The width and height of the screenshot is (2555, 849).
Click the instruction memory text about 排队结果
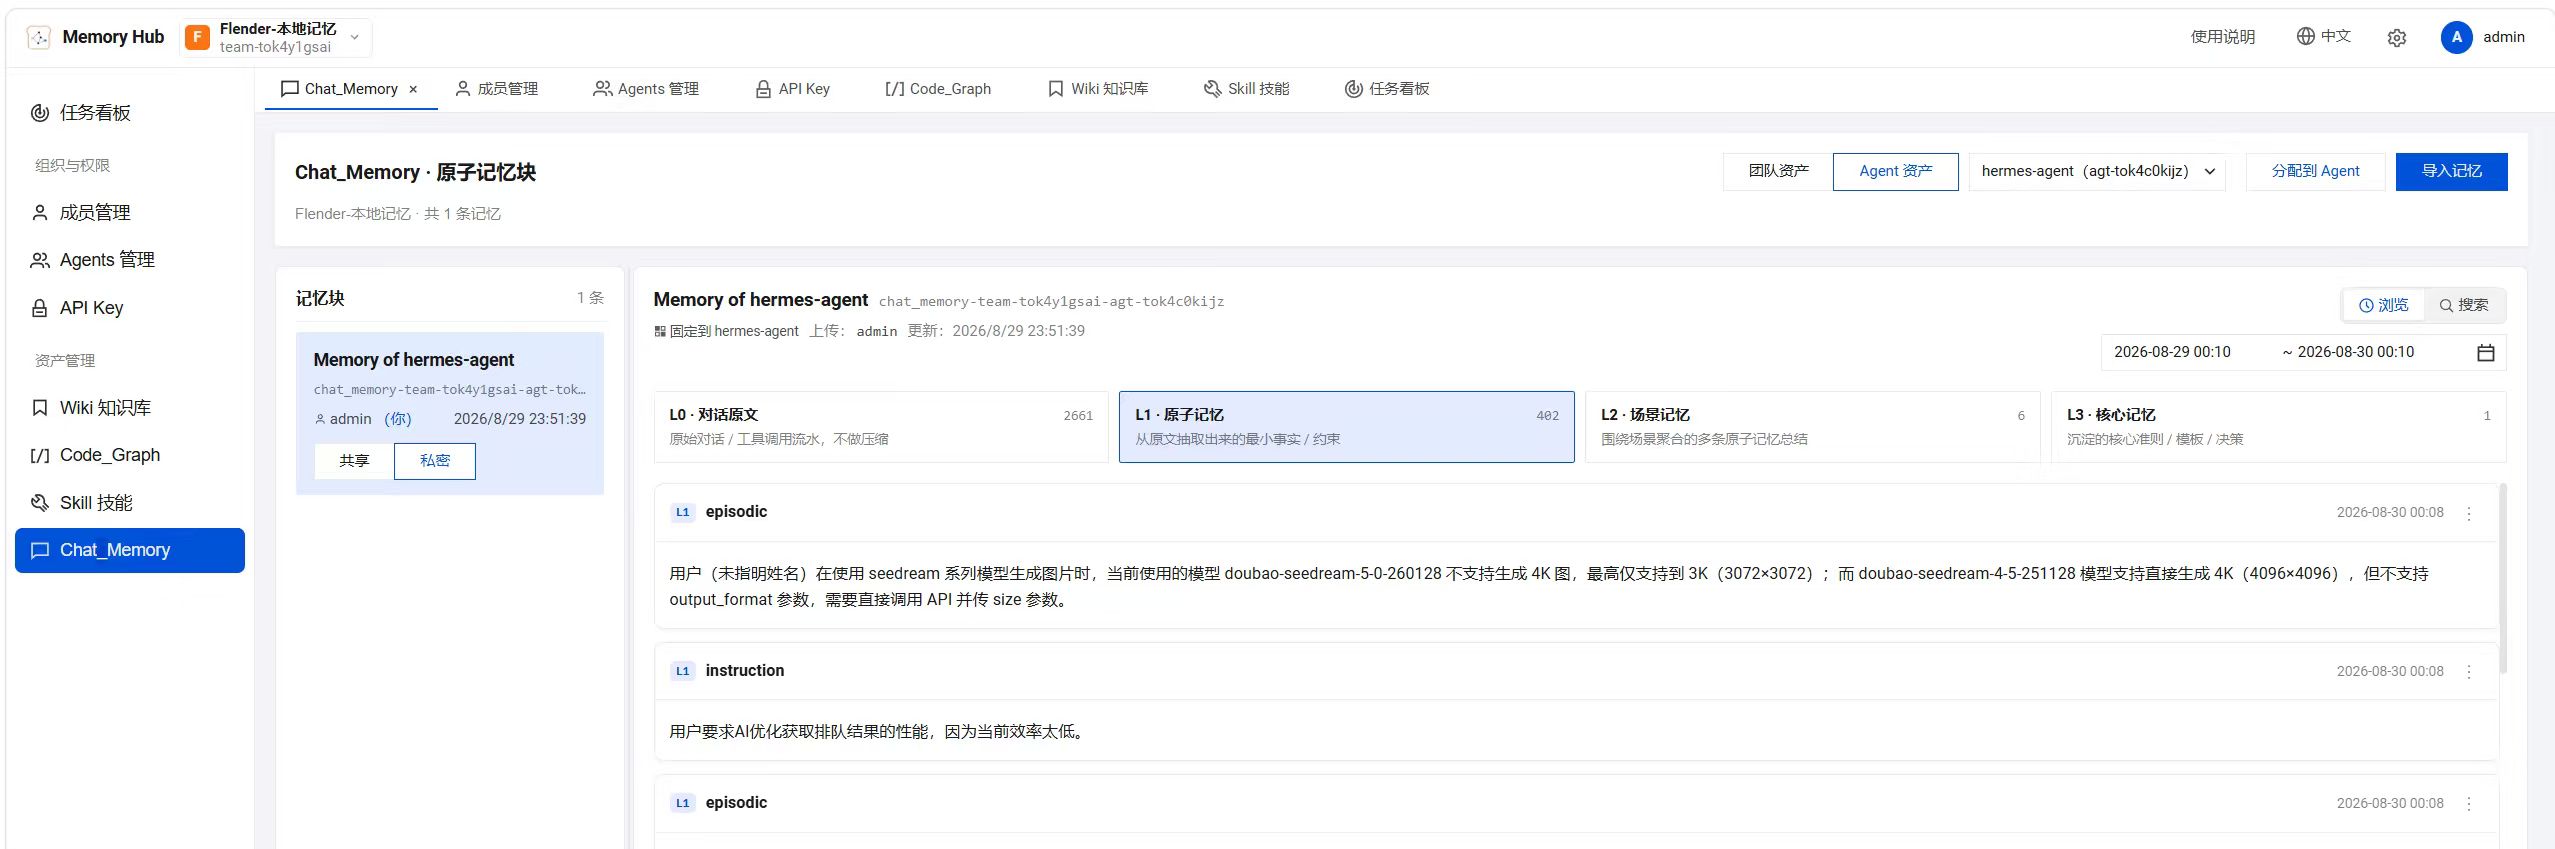[877, 732]
